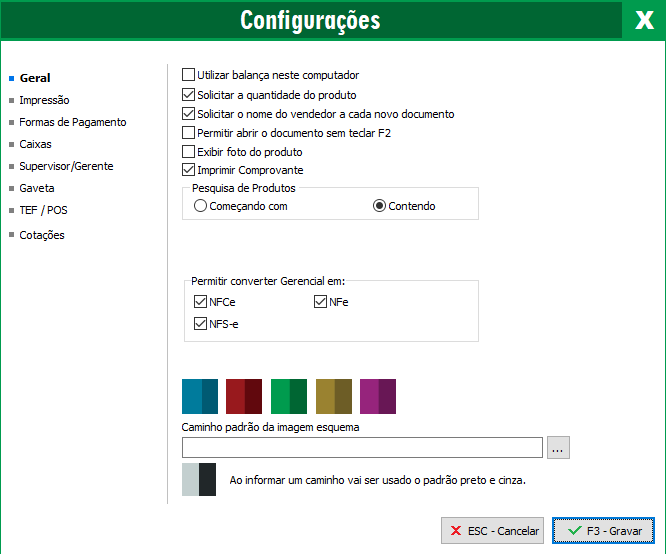Click the gray and black default swatch
Screen dimensions: 666x554
click(x=199, y=479)
